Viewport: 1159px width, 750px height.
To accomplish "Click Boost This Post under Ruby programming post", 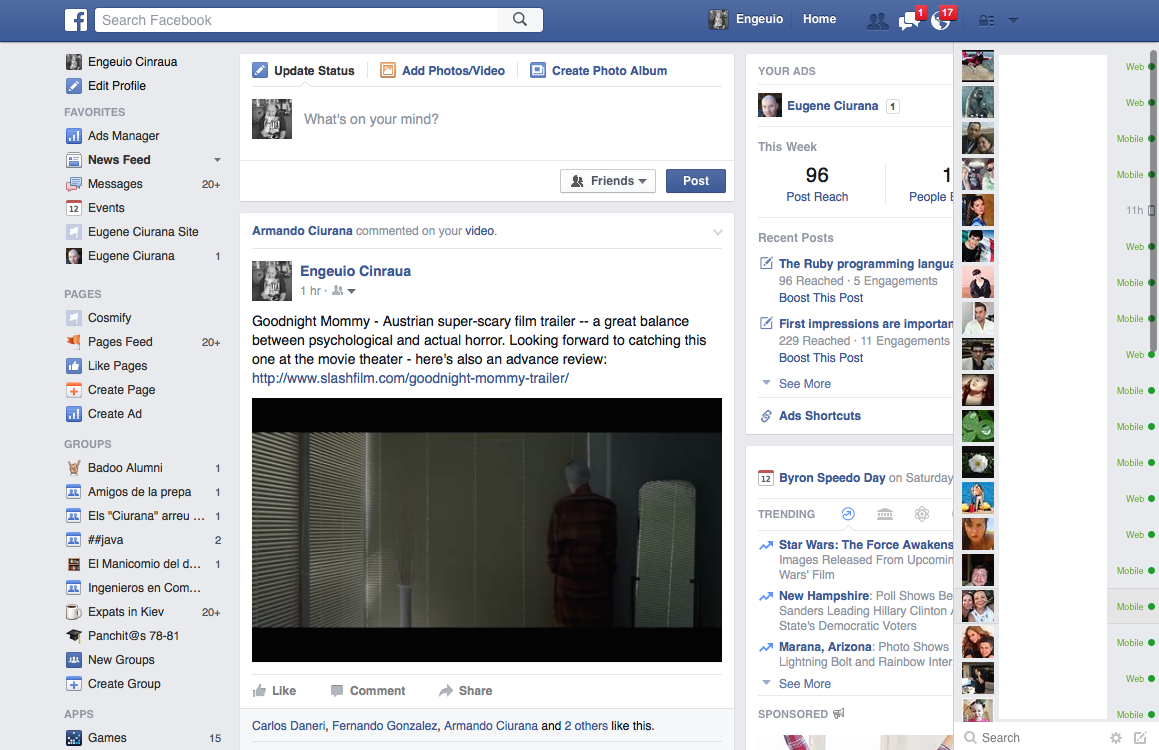I will 820,298.
